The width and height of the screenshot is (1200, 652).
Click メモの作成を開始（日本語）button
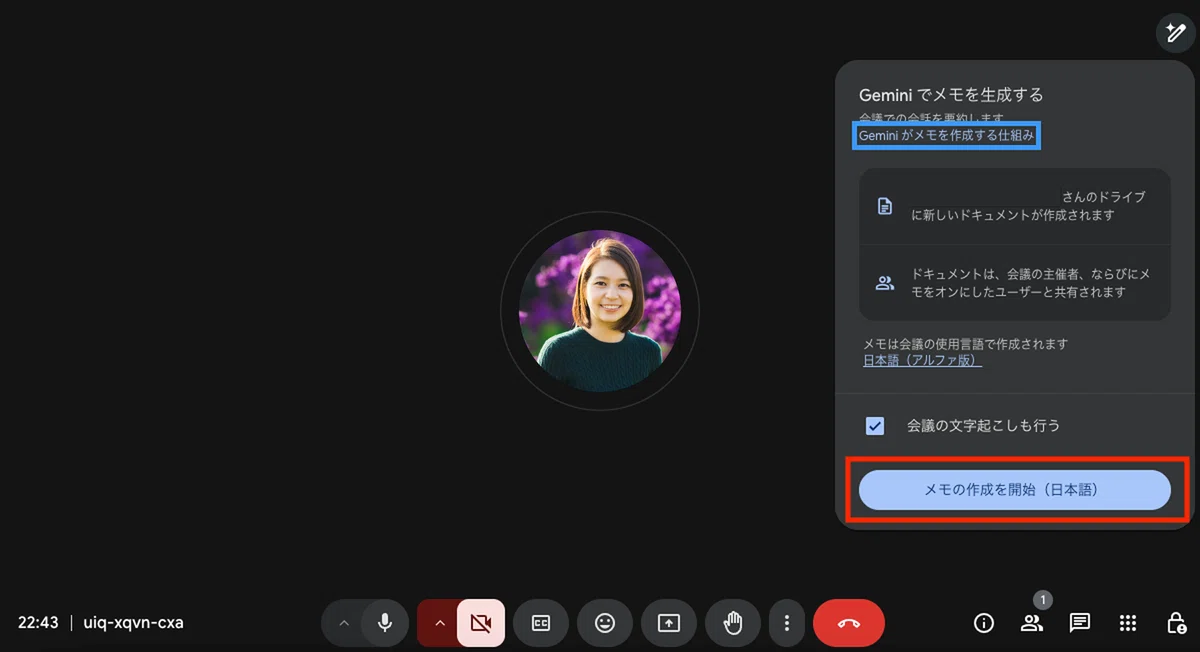pos(1015,490)
